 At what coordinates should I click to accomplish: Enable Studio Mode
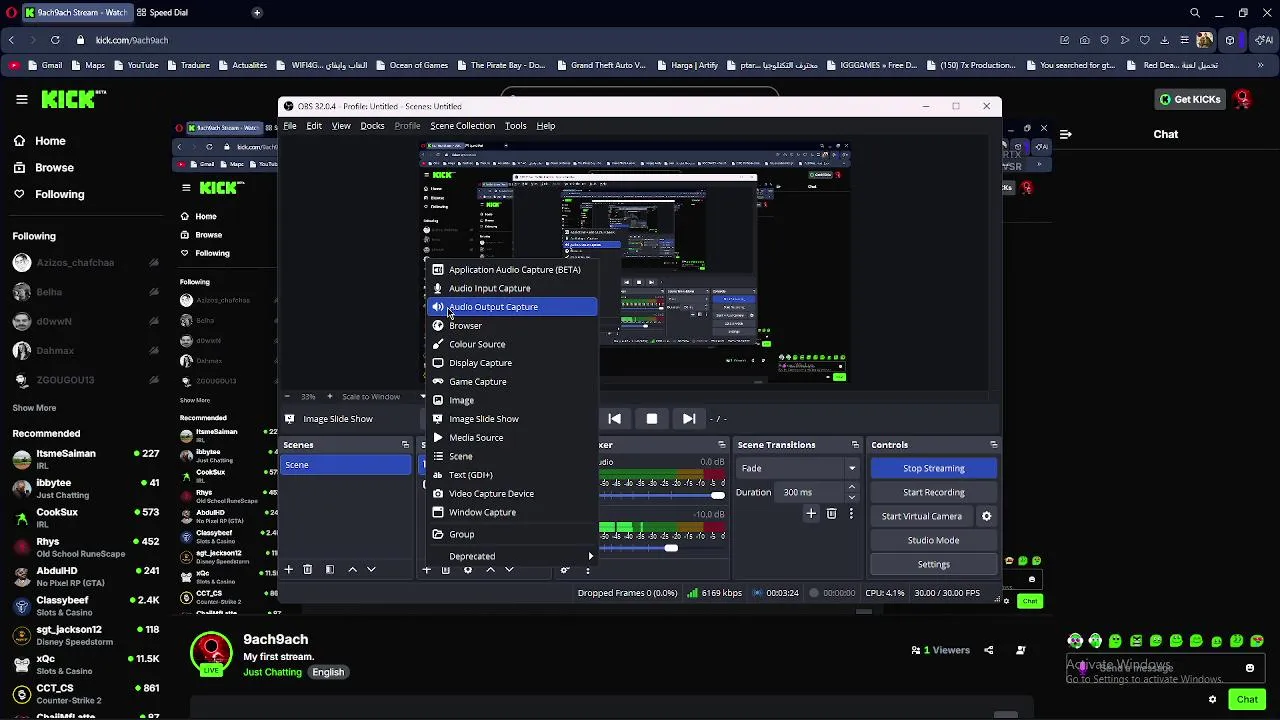tap(934, 540)
